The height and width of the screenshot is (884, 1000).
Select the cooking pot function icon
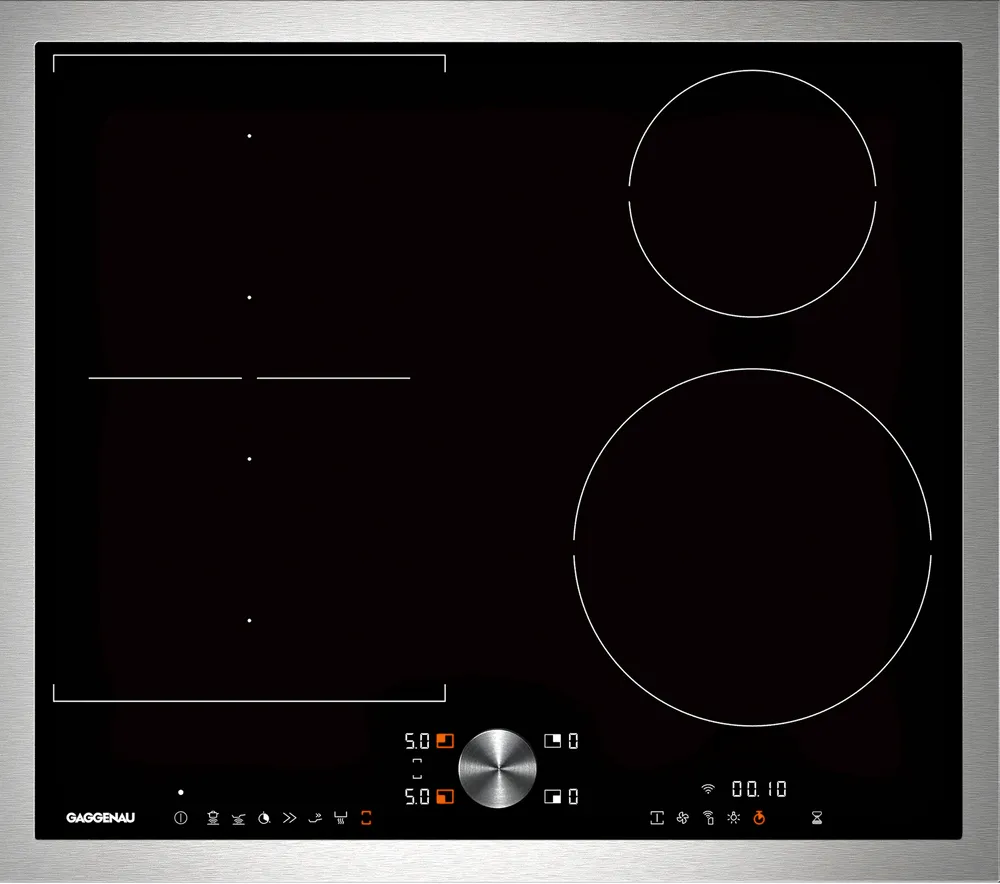click(213, 817)
